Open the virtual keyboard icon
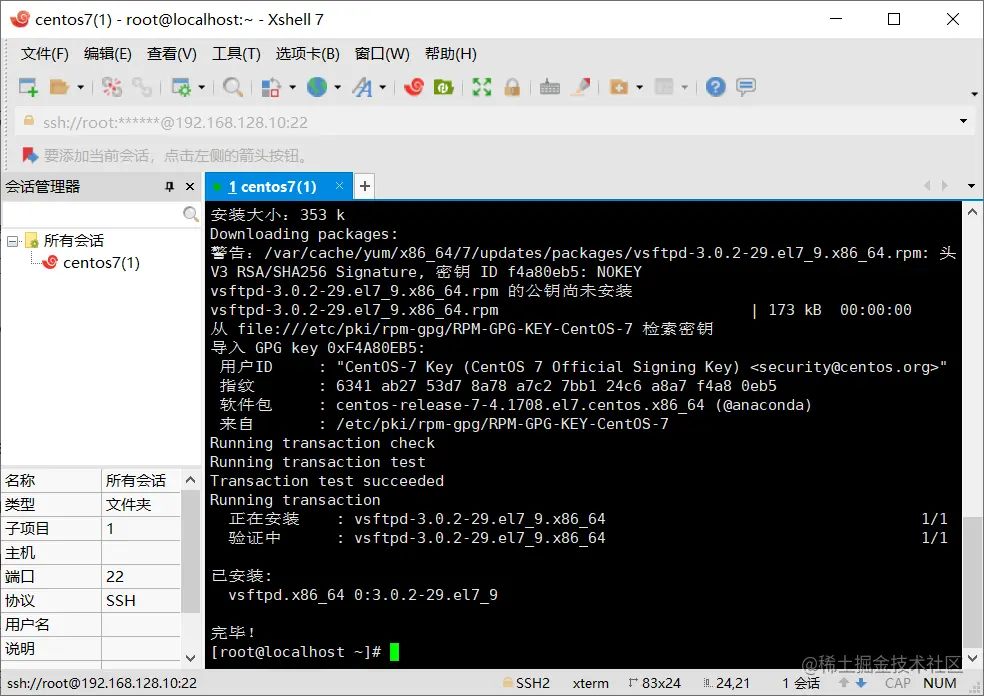Image resolution: width=984 pixels, height=696 pixels. 550,87
